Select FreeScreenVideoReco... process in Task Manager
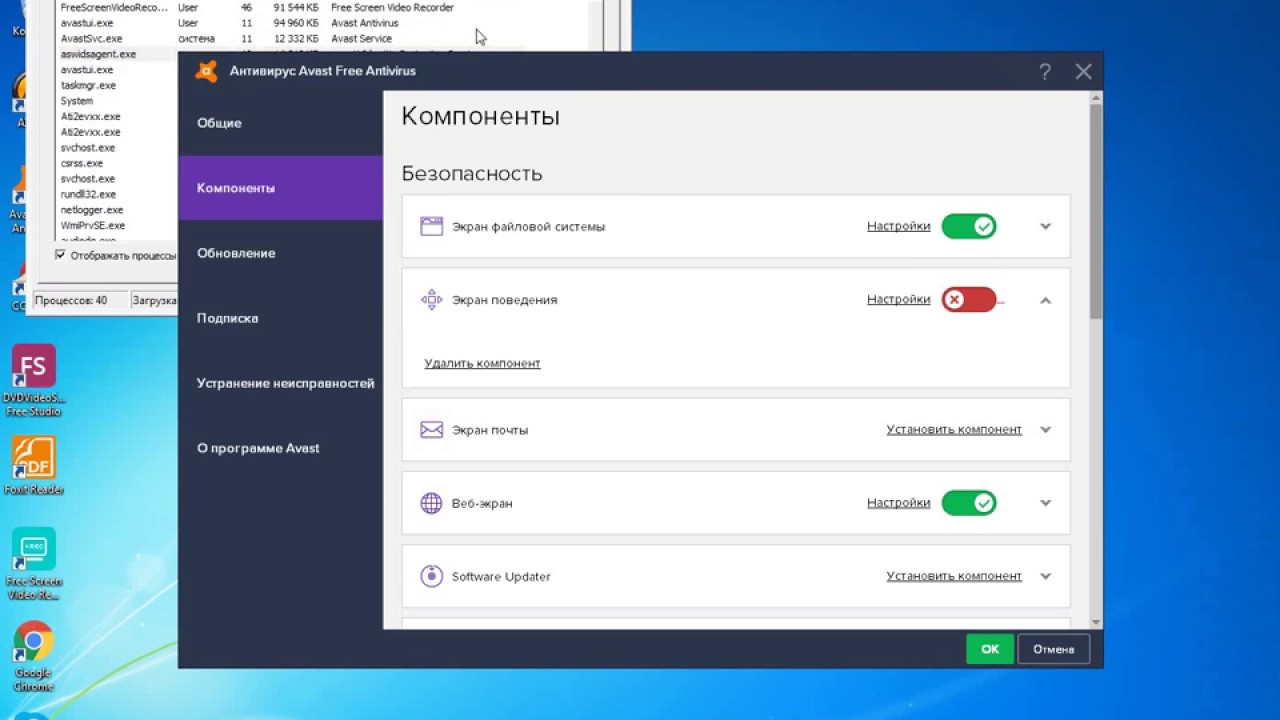 click(x=114, y=7)
